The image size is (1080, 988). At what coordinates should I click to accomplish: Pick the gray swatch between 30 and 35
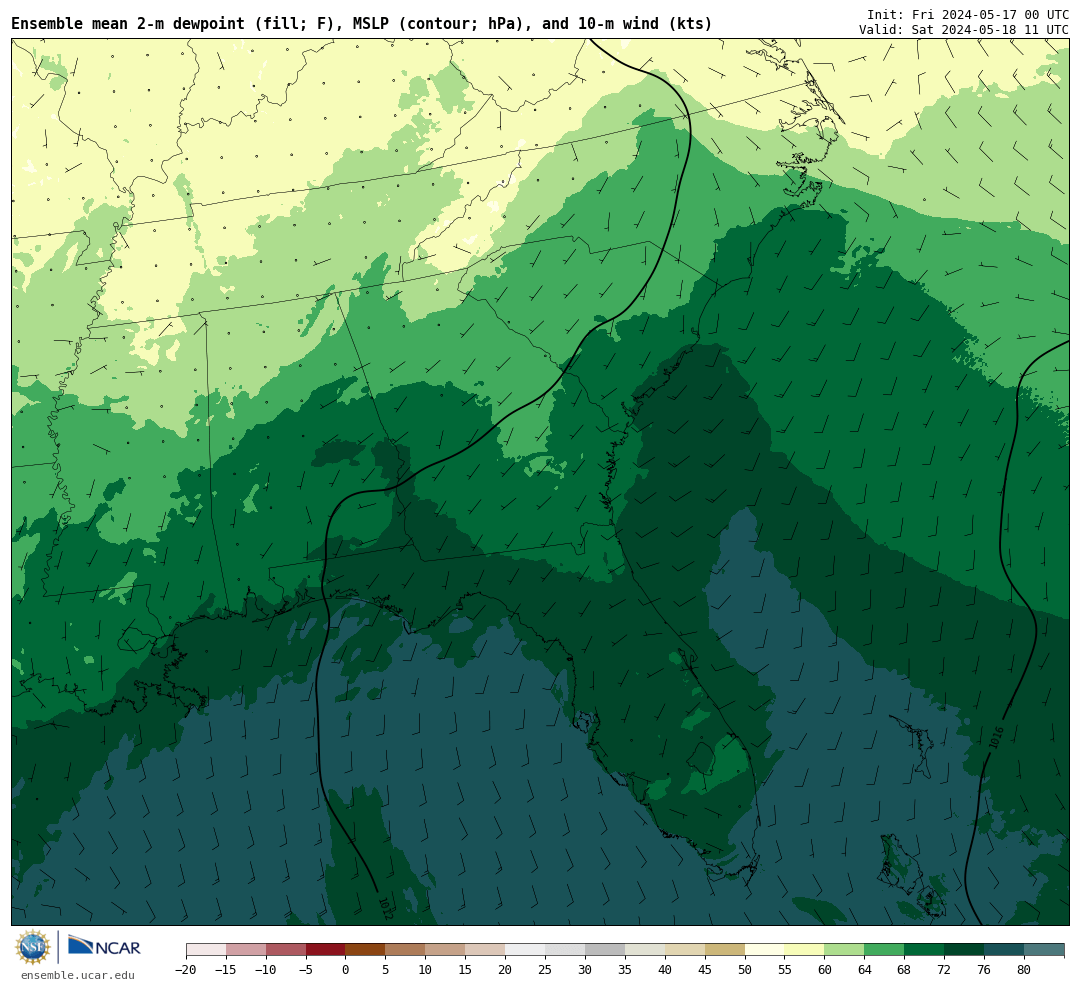coord(605,950)
